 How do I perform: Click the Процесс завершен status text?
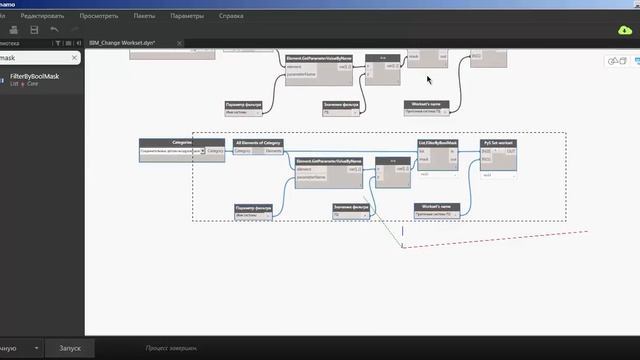pyautogui.click(x=171, y=348)
